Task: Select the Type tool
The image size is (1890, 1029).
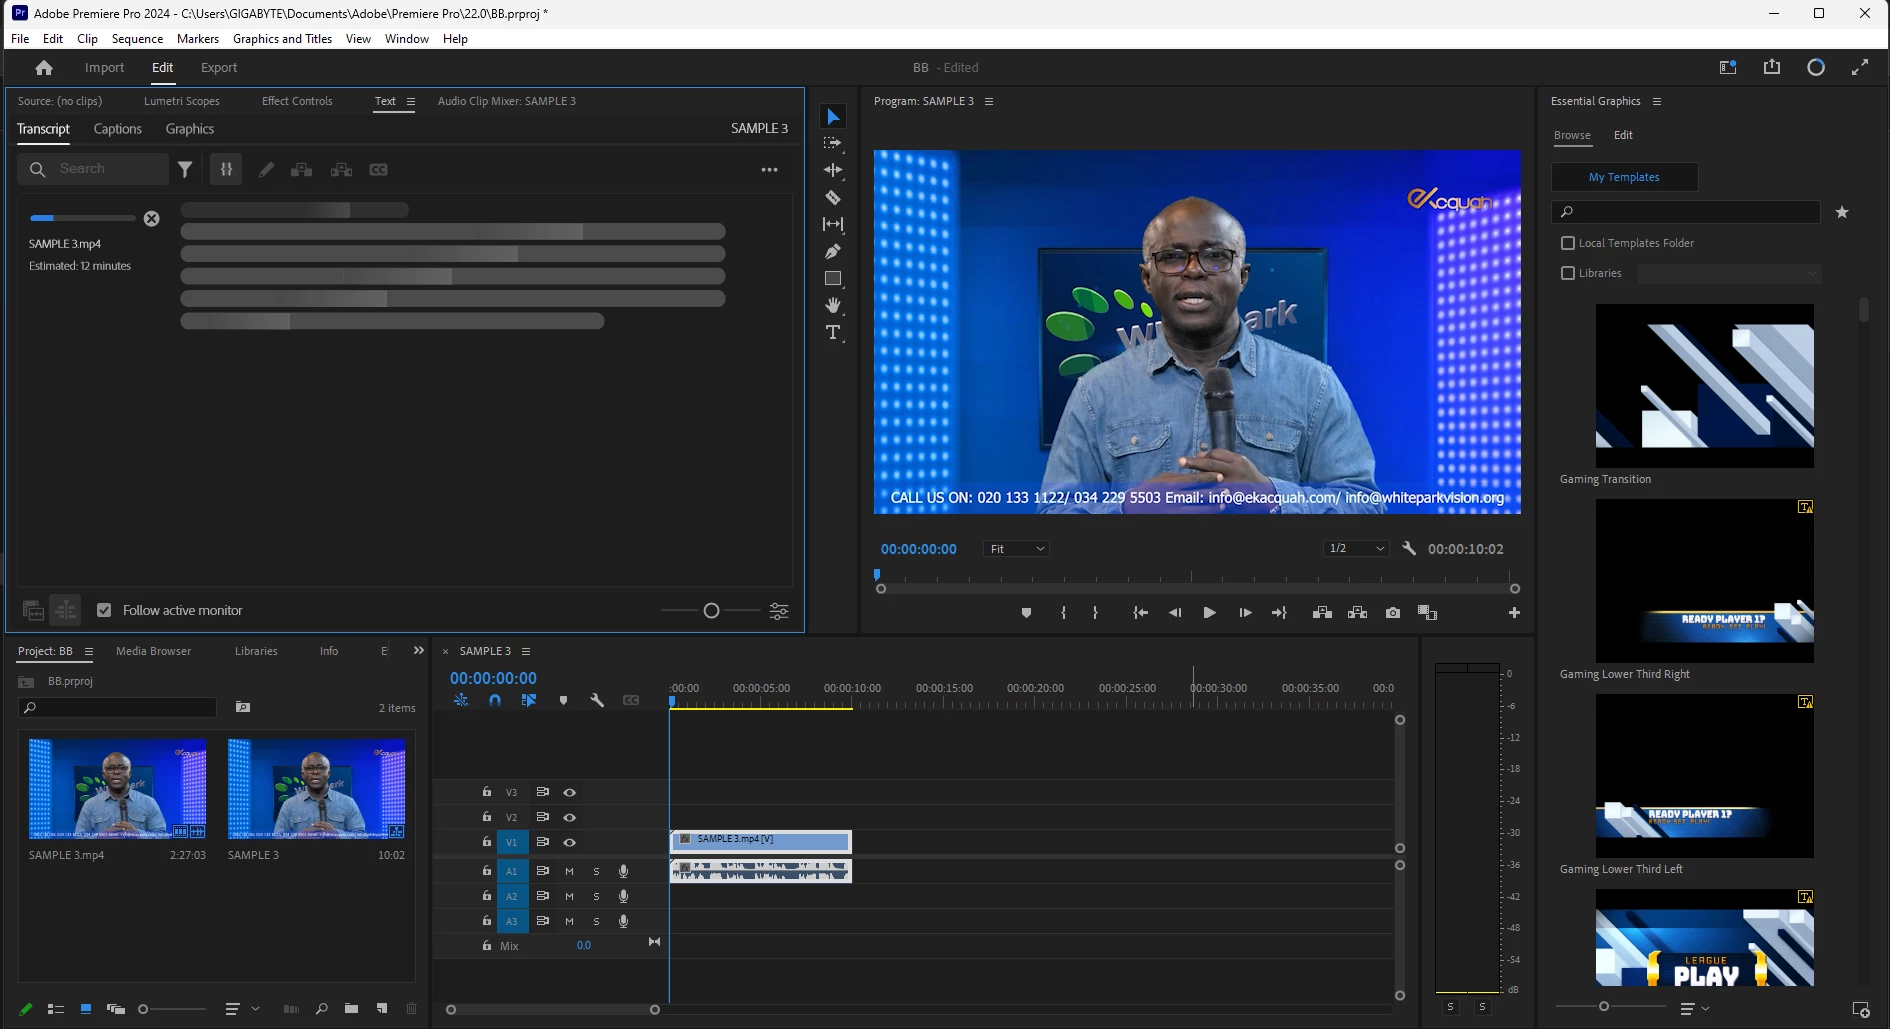Action: [x=832, y=332]
